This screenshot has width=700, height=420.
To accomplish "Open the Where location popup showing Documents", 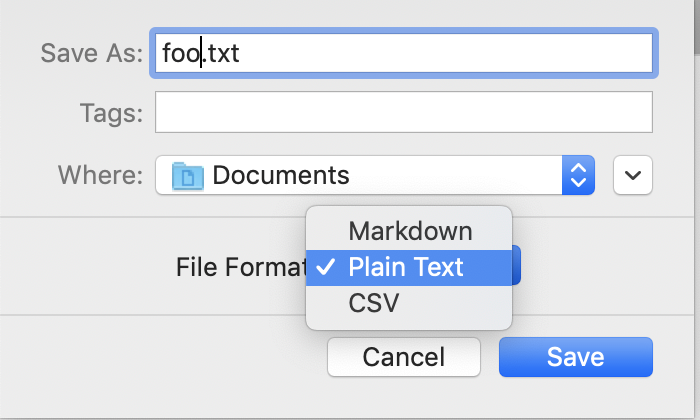I will [x=375, y=175].
